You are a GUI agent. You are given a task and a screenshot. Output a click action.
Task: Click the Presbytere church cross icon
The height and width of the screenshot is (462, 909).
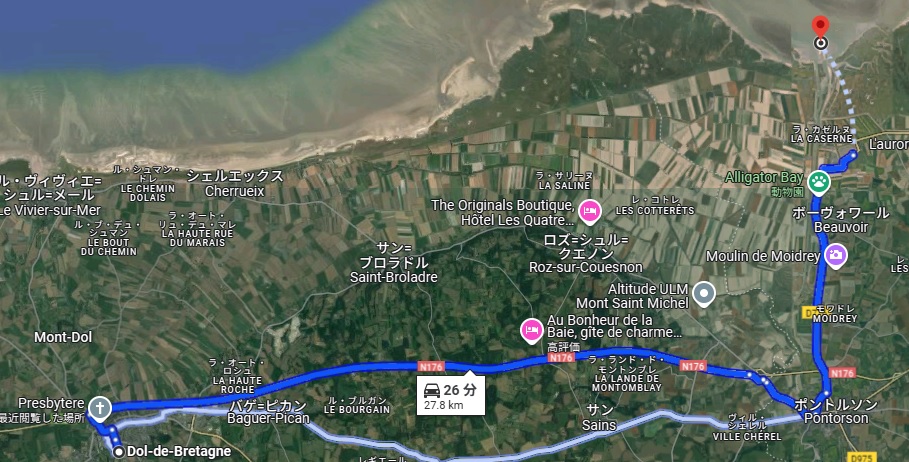click(100, 408)
